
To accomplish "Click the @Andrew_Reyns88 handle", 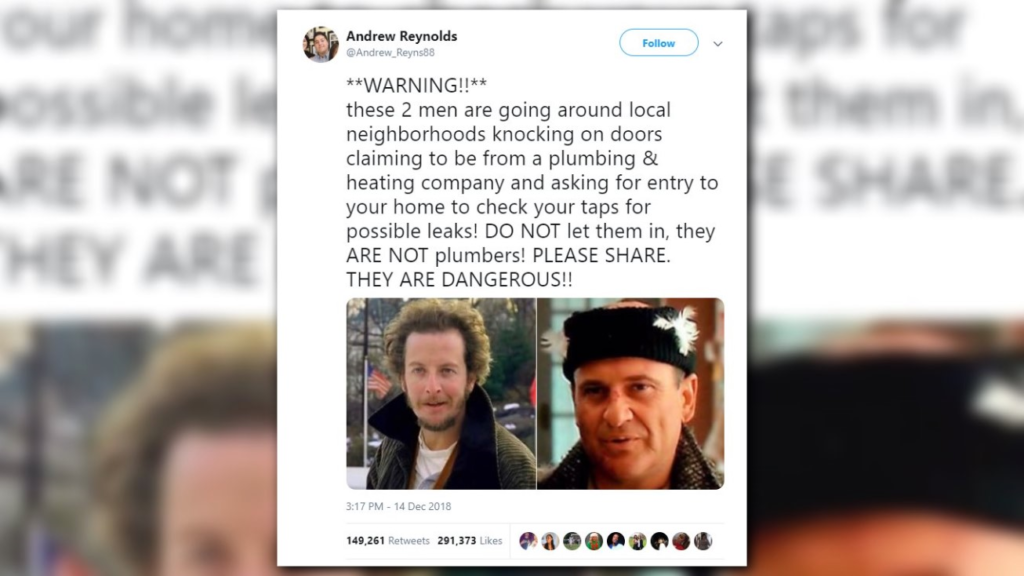I will click(x=390, y=52).
